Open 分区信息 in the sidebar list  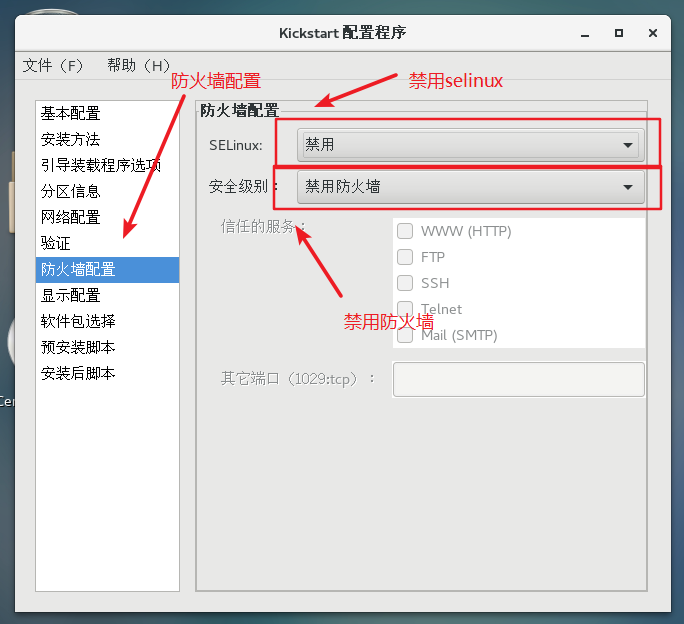click(107, 192)
